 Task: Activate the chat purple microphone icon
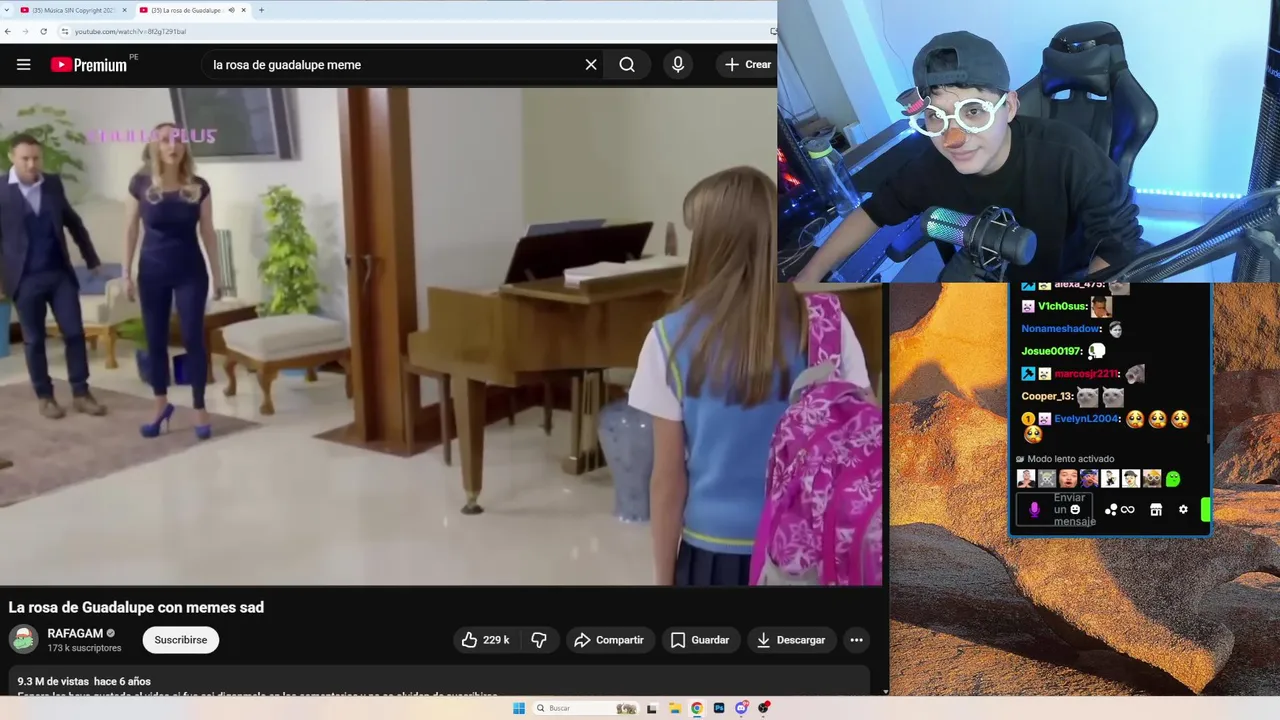[x=1034, y=510]
